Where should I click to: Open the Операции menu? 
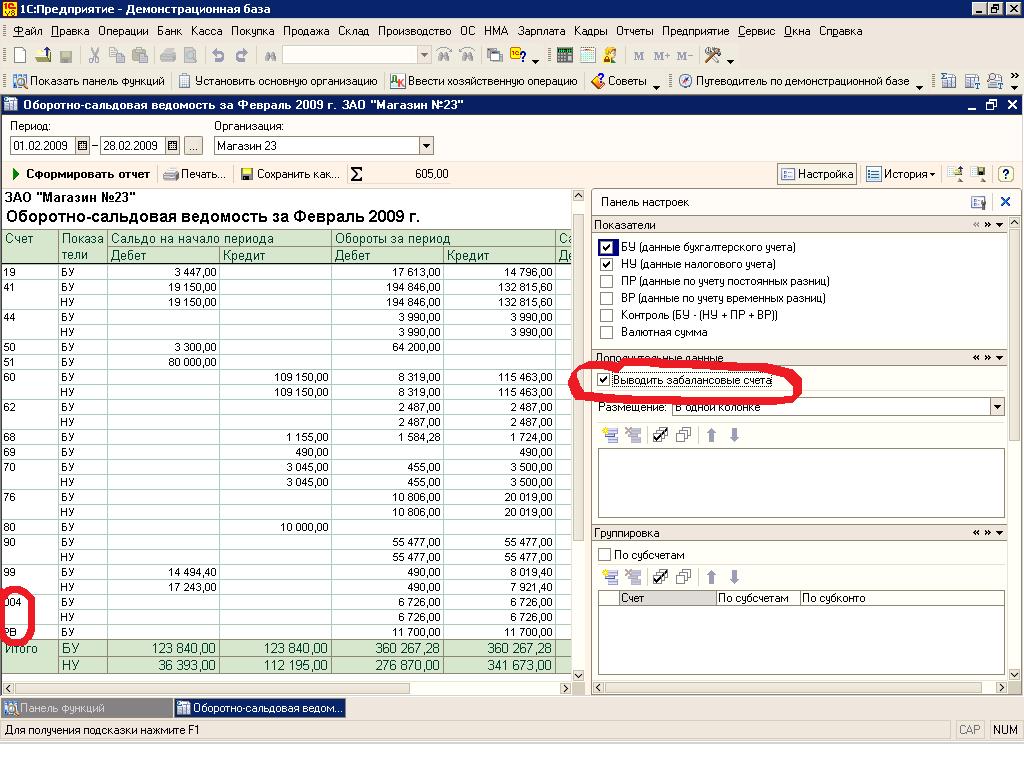[123, 31]
